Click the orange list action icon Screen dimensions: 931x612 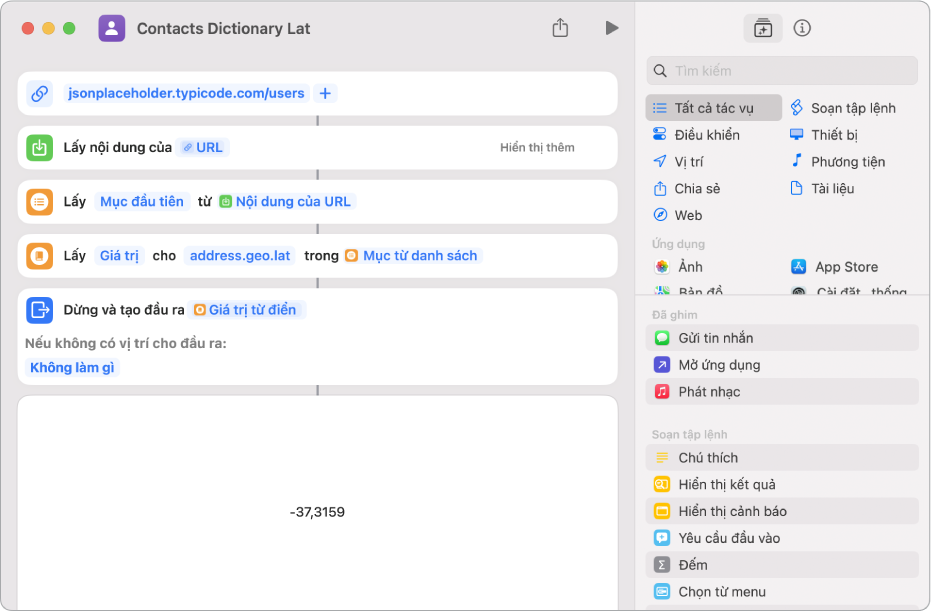pyautogui.click(x=40, y=202)
